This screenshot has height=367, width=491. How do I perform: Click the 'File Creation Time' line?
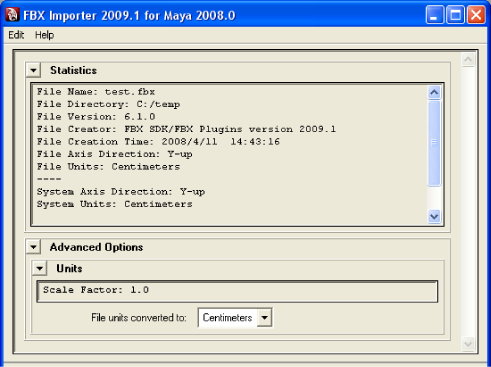pyautogui.click(x=158, y=142)
